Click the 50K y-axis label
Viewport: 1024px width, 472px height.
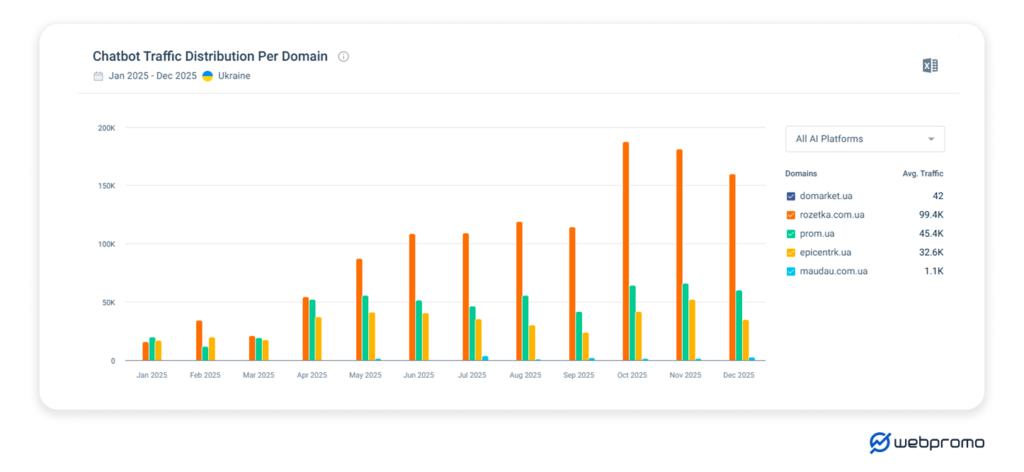pyautogui.click(x=108, y=303)
